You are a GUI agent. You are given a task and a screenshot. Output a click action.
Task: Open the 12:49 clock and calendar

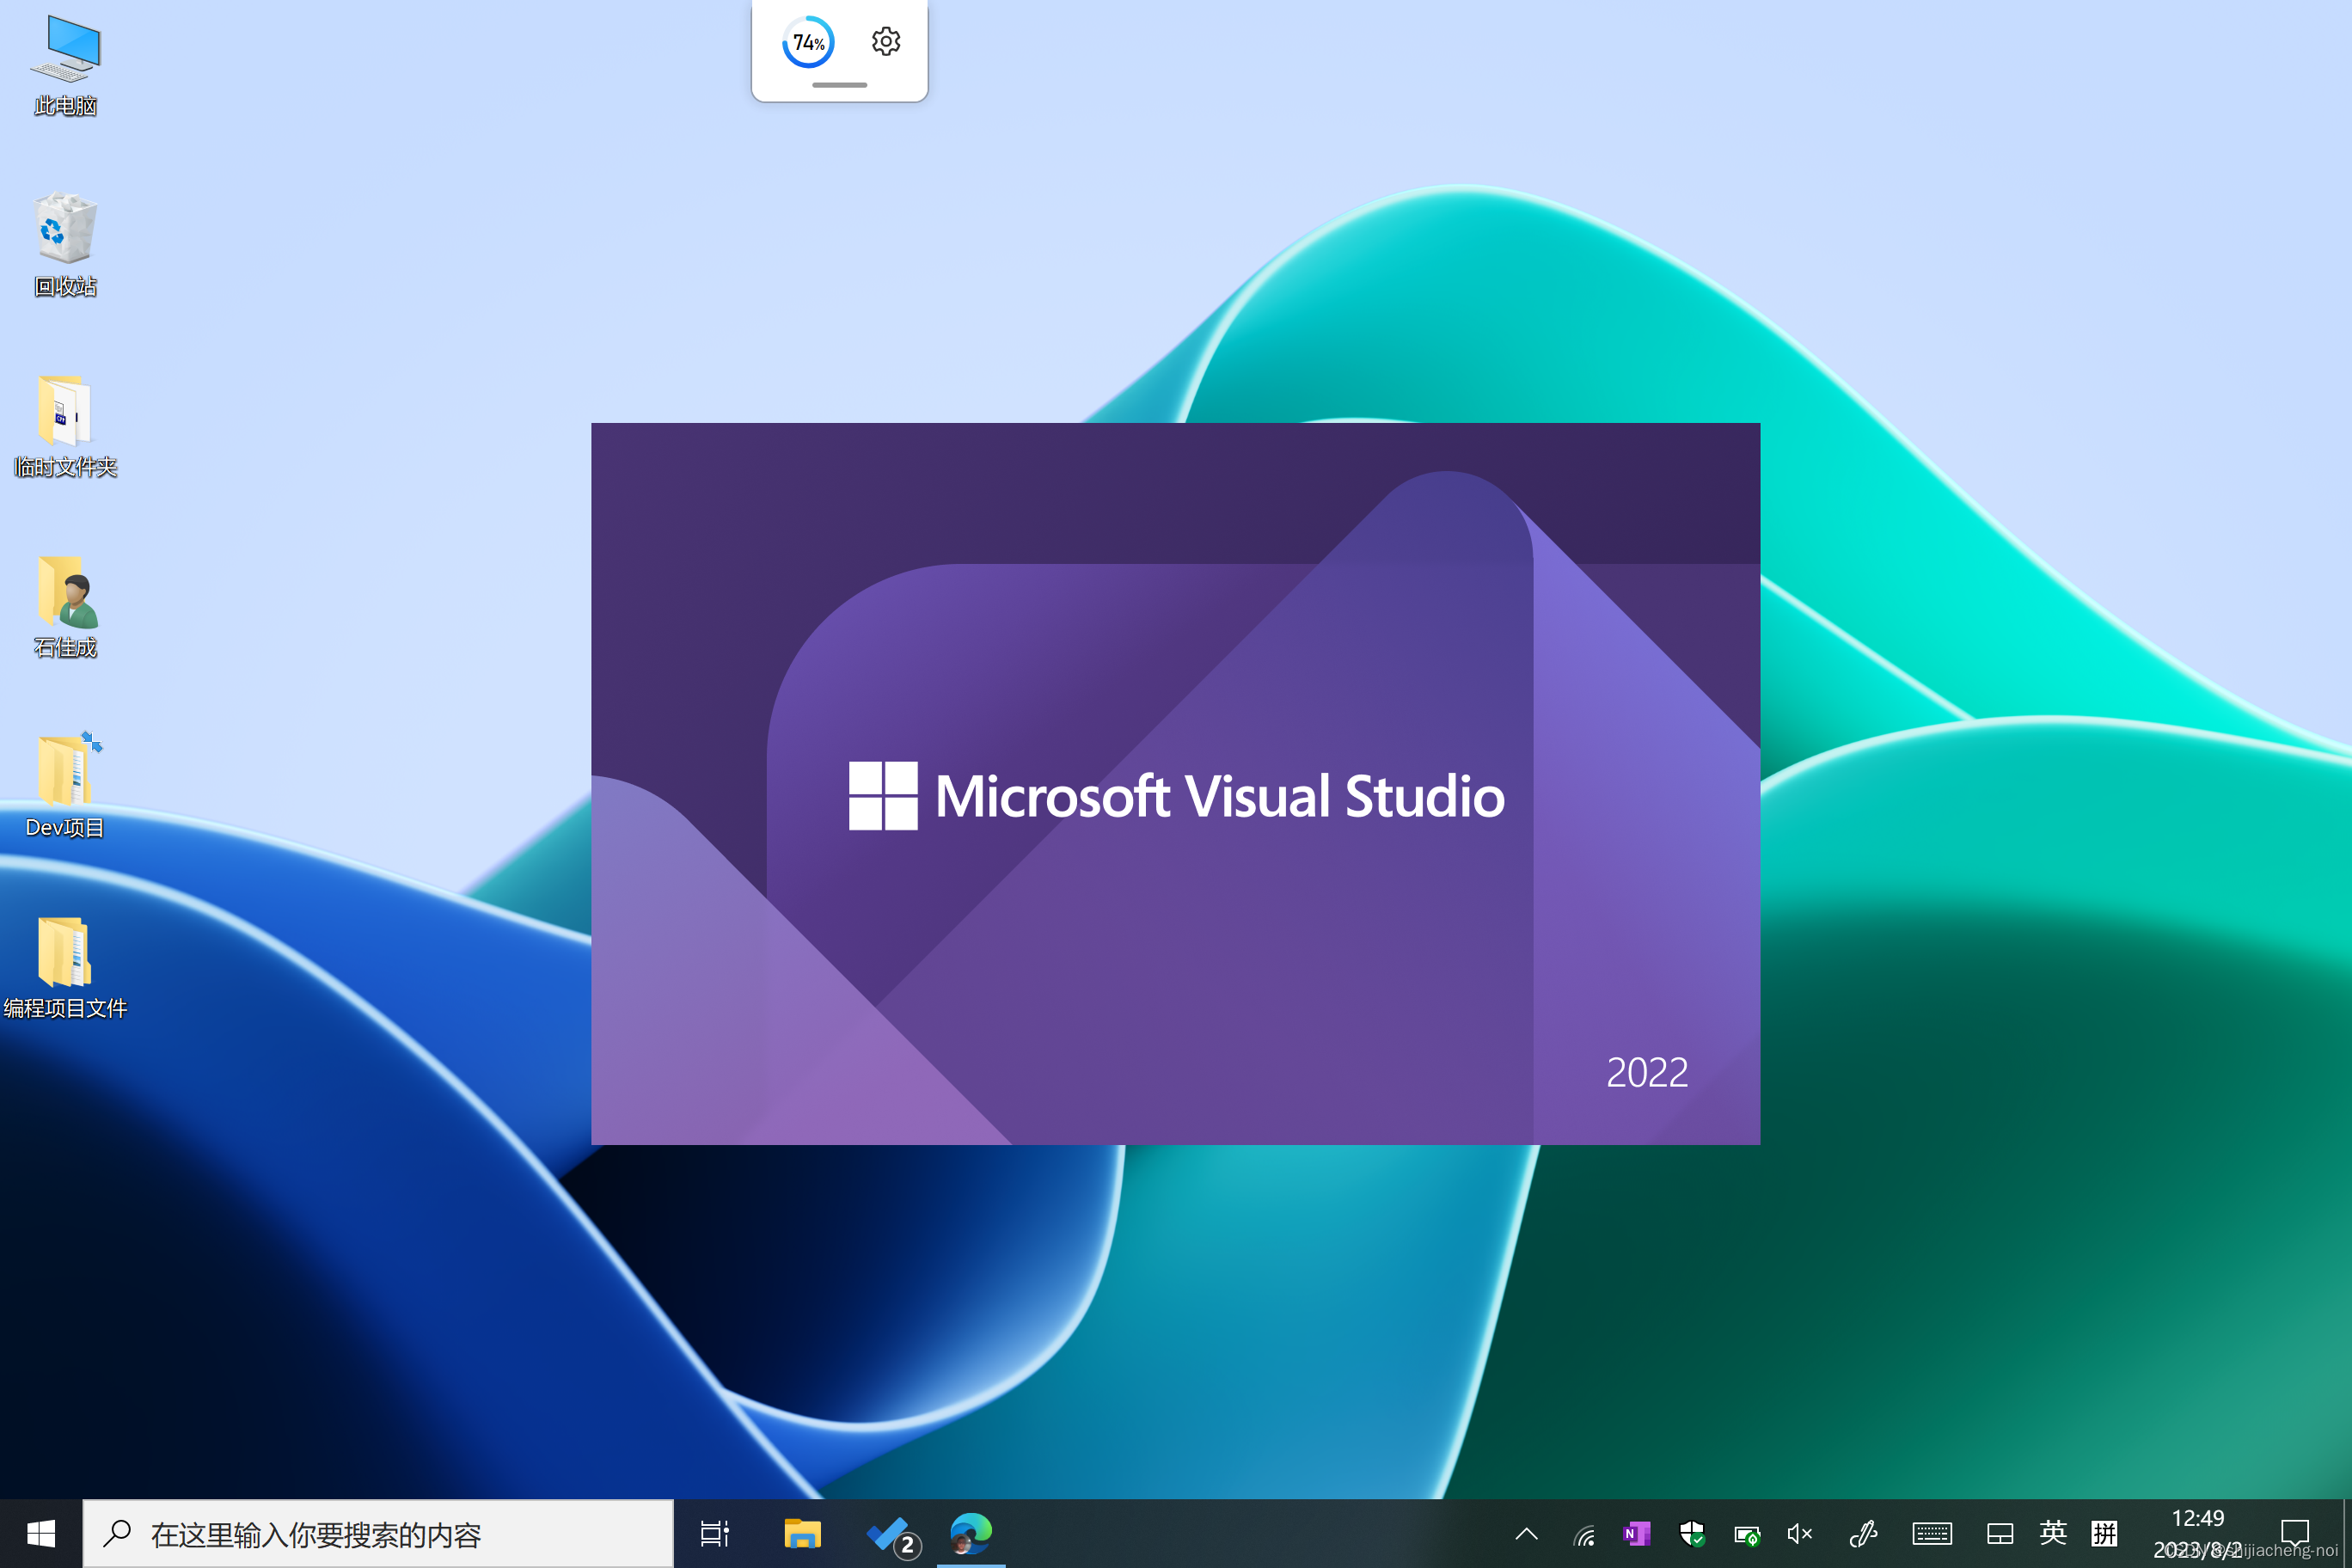(x=2198, y=1533)
